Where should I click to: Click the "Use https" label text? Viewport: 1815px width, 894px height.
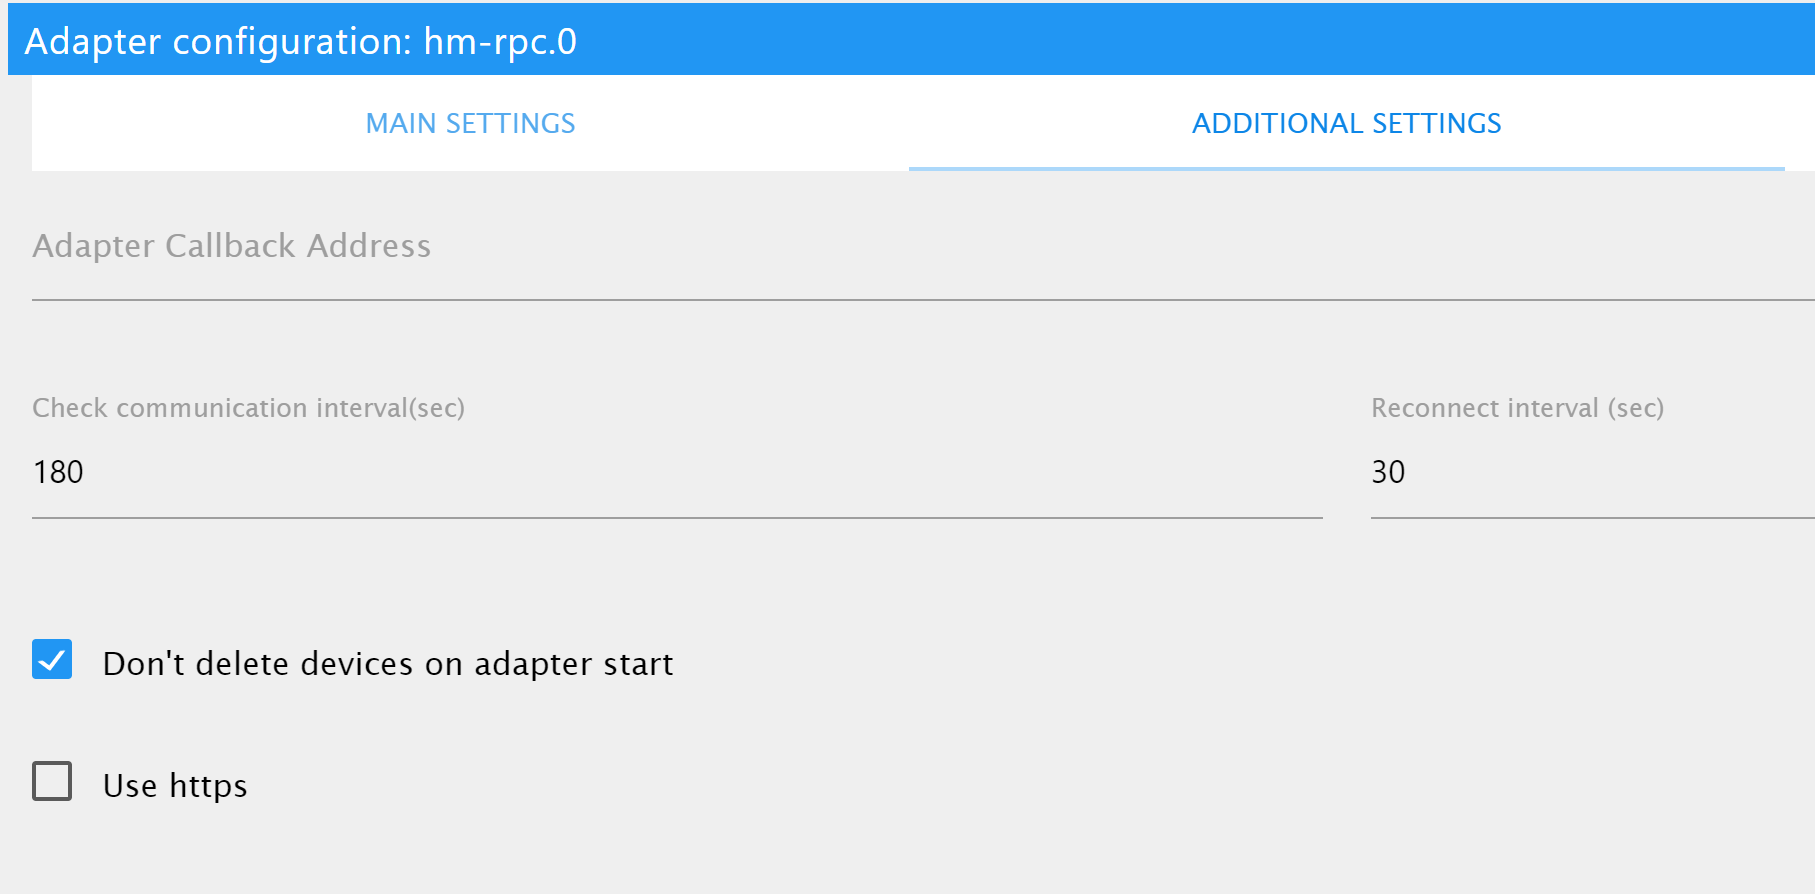point(175,786)
